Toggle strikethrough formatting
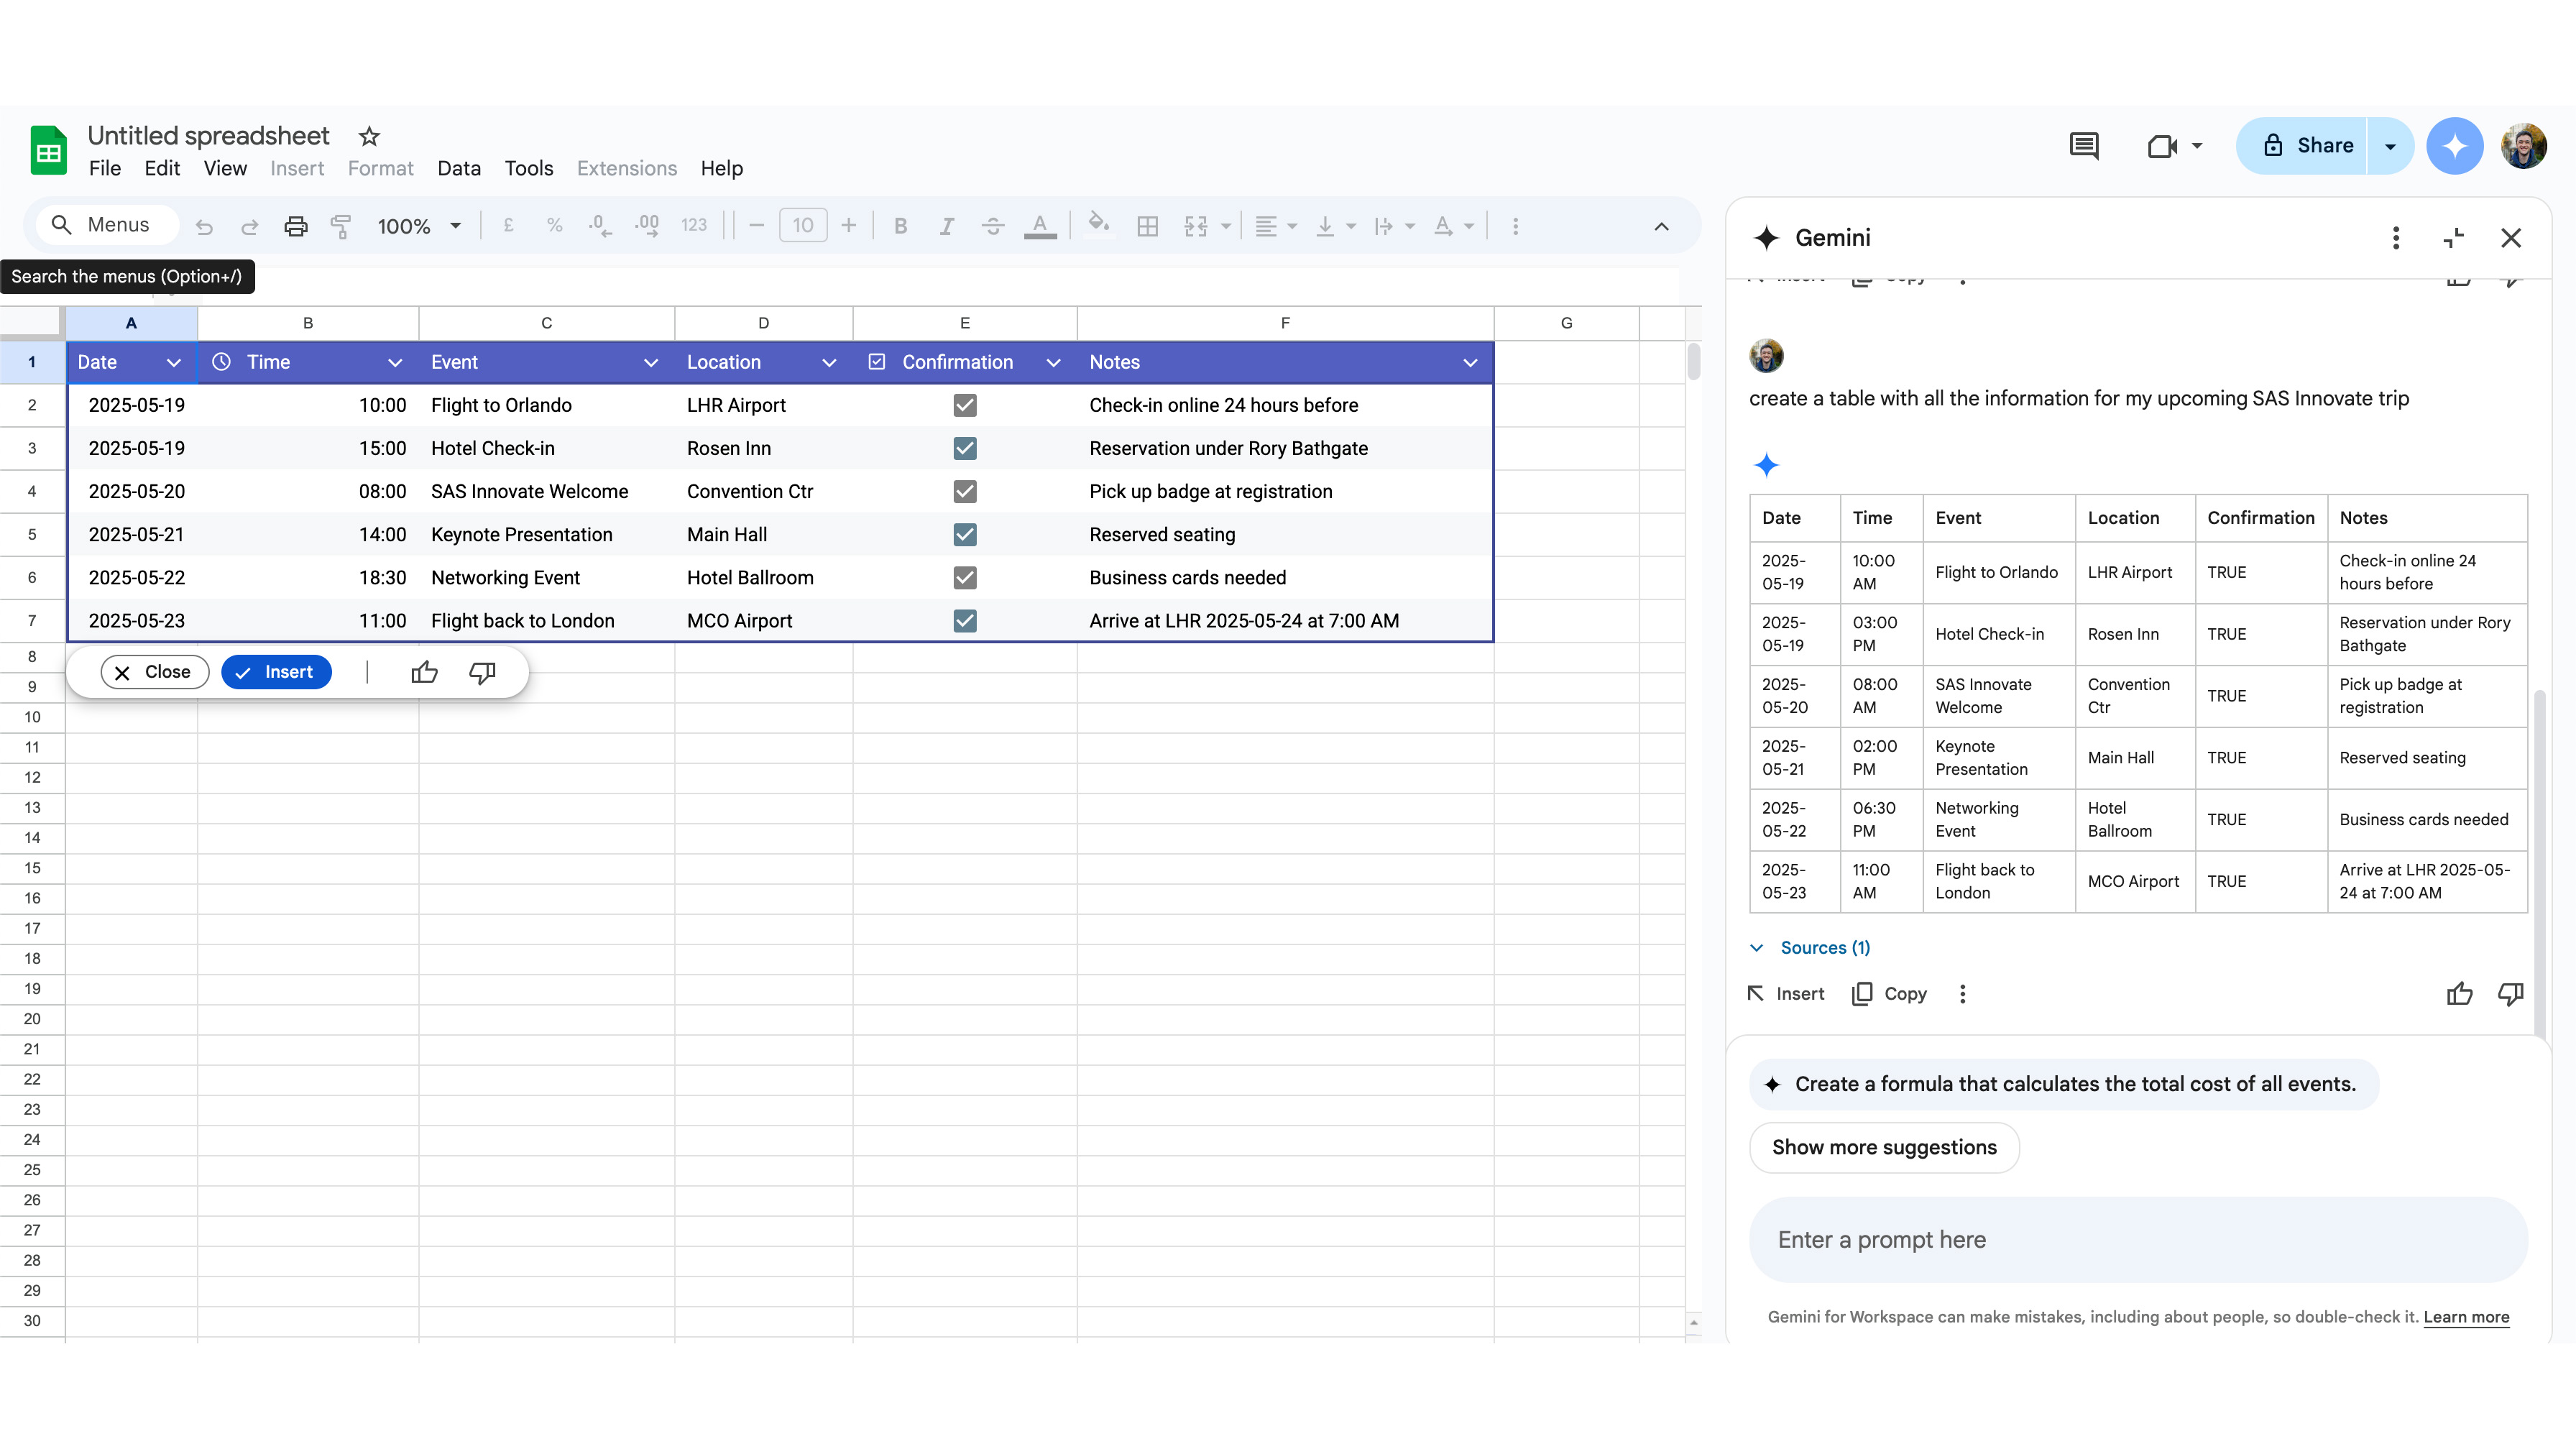This screenshot has height=1449, width=2576. point(993,226)
